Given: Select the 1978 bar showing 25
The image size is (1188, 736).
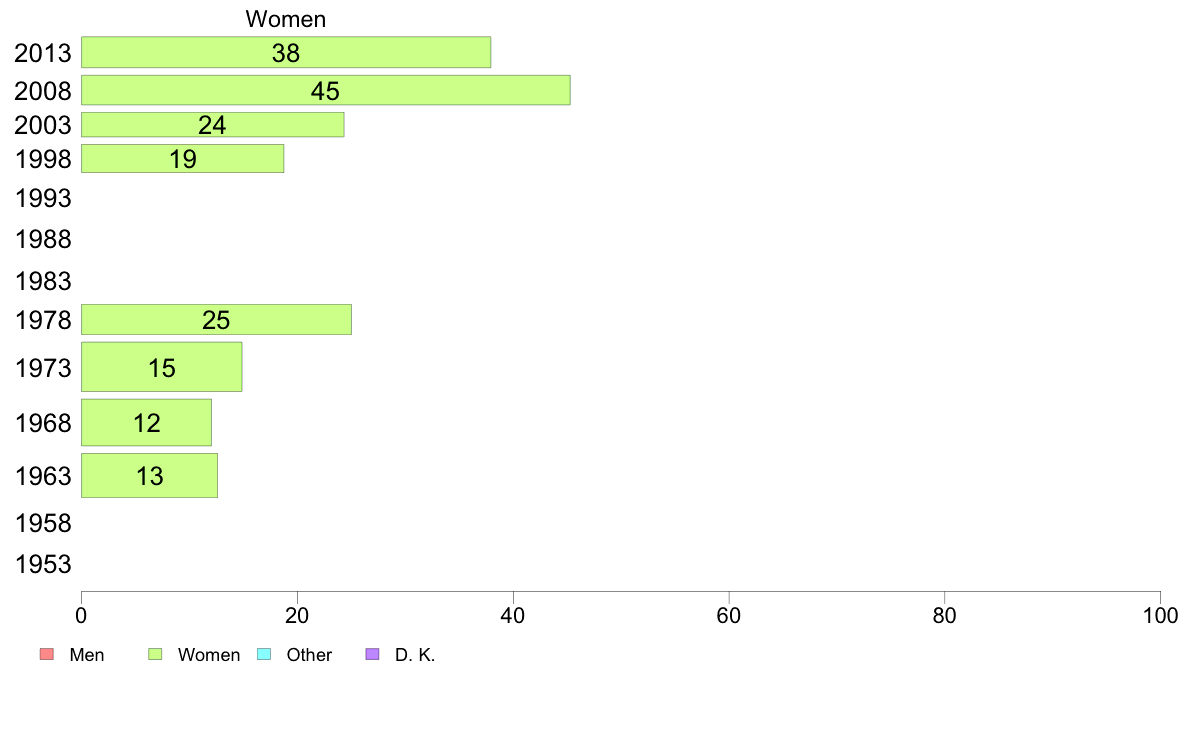Looking at the screenshot, I should point(216,320).
